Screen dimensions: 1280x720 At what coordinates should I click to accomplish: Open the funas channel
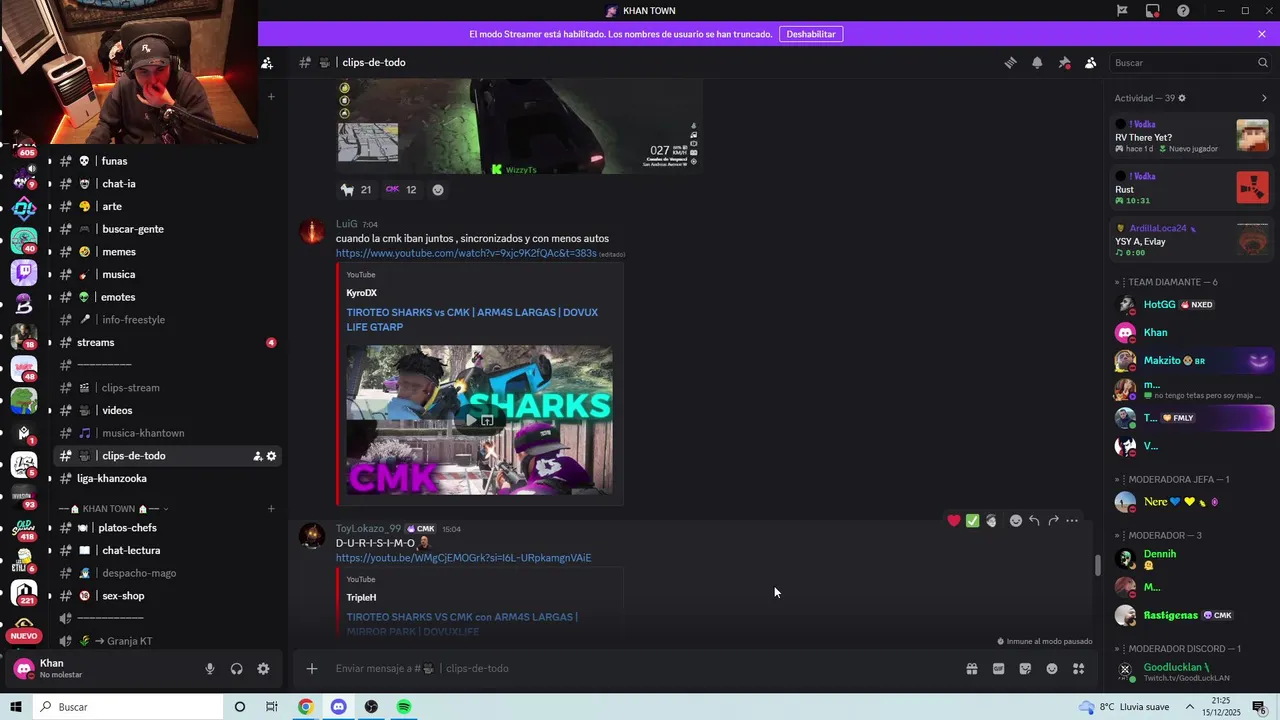[x=167, y=161]
